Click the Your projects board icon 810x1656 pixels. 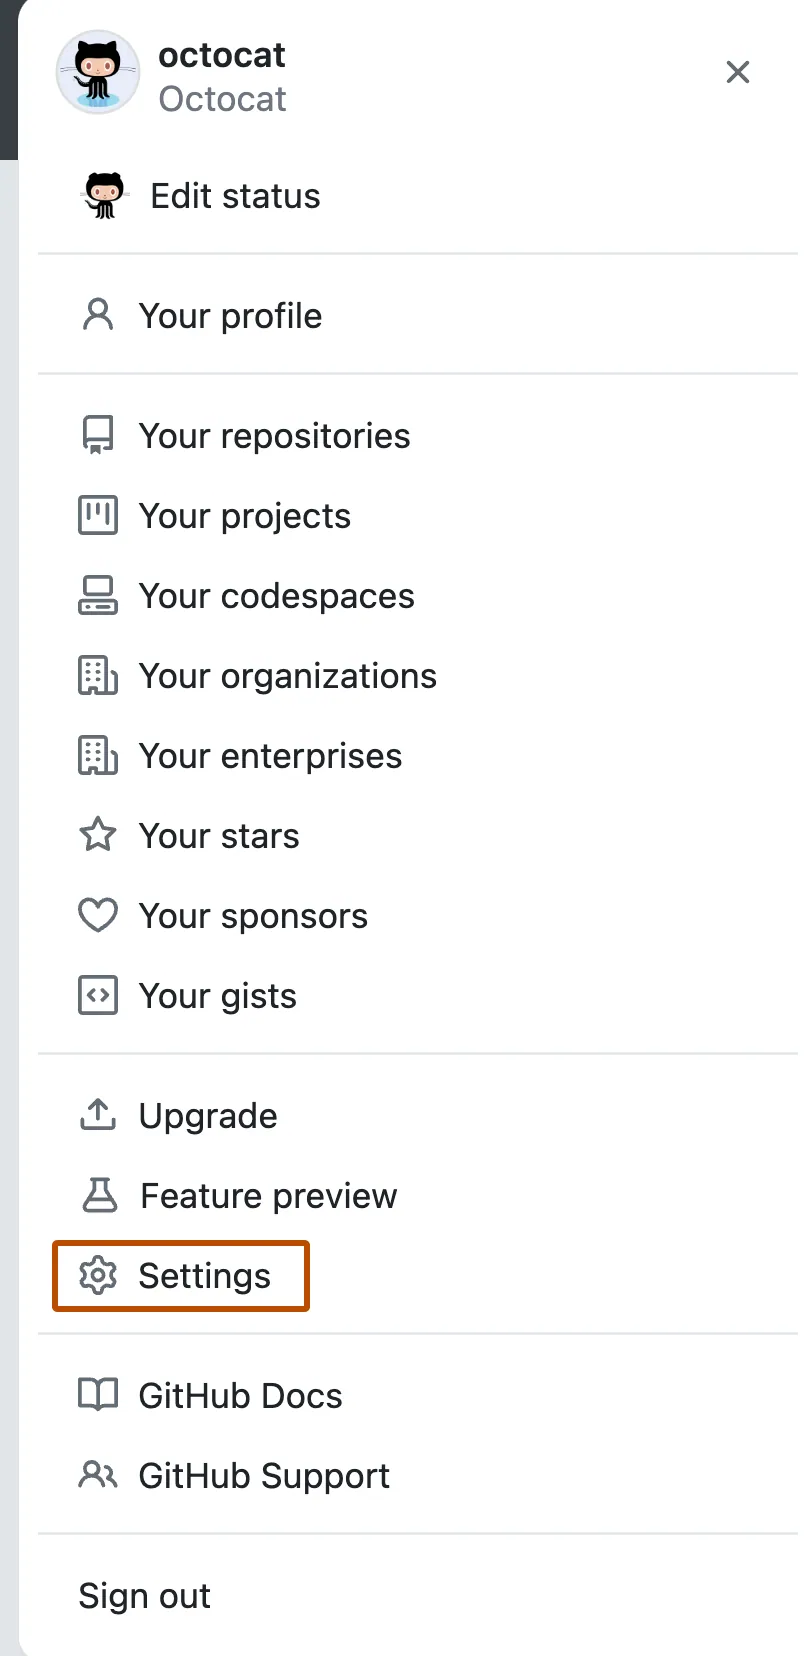point(97,514)
